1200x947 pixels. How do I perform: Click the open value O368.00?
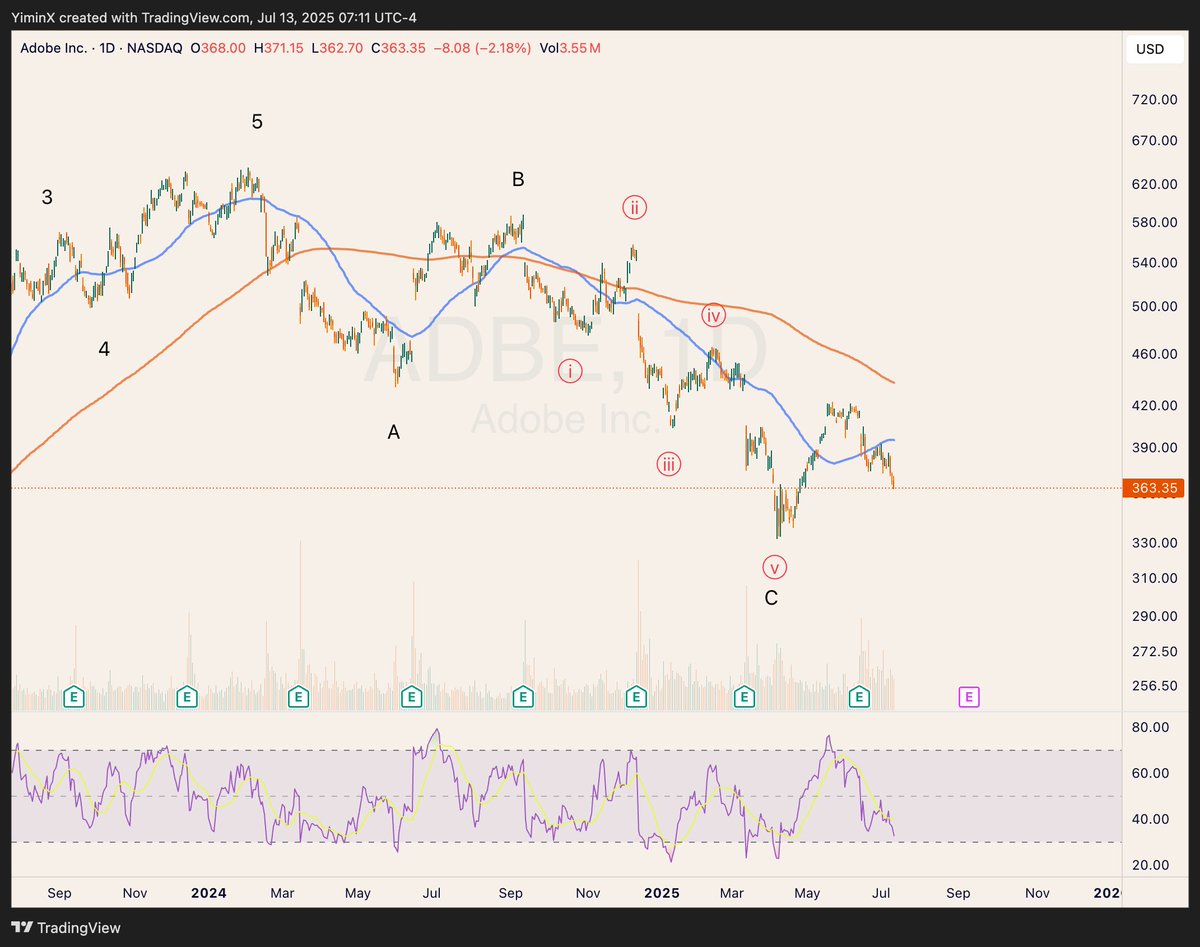pos(219,48)
